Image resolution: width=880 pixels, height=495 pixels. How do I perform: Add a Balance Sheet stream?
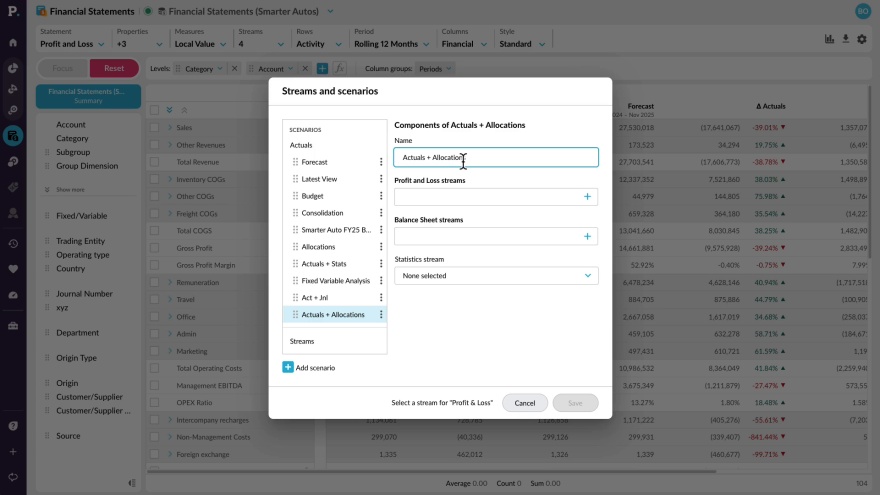587,236
